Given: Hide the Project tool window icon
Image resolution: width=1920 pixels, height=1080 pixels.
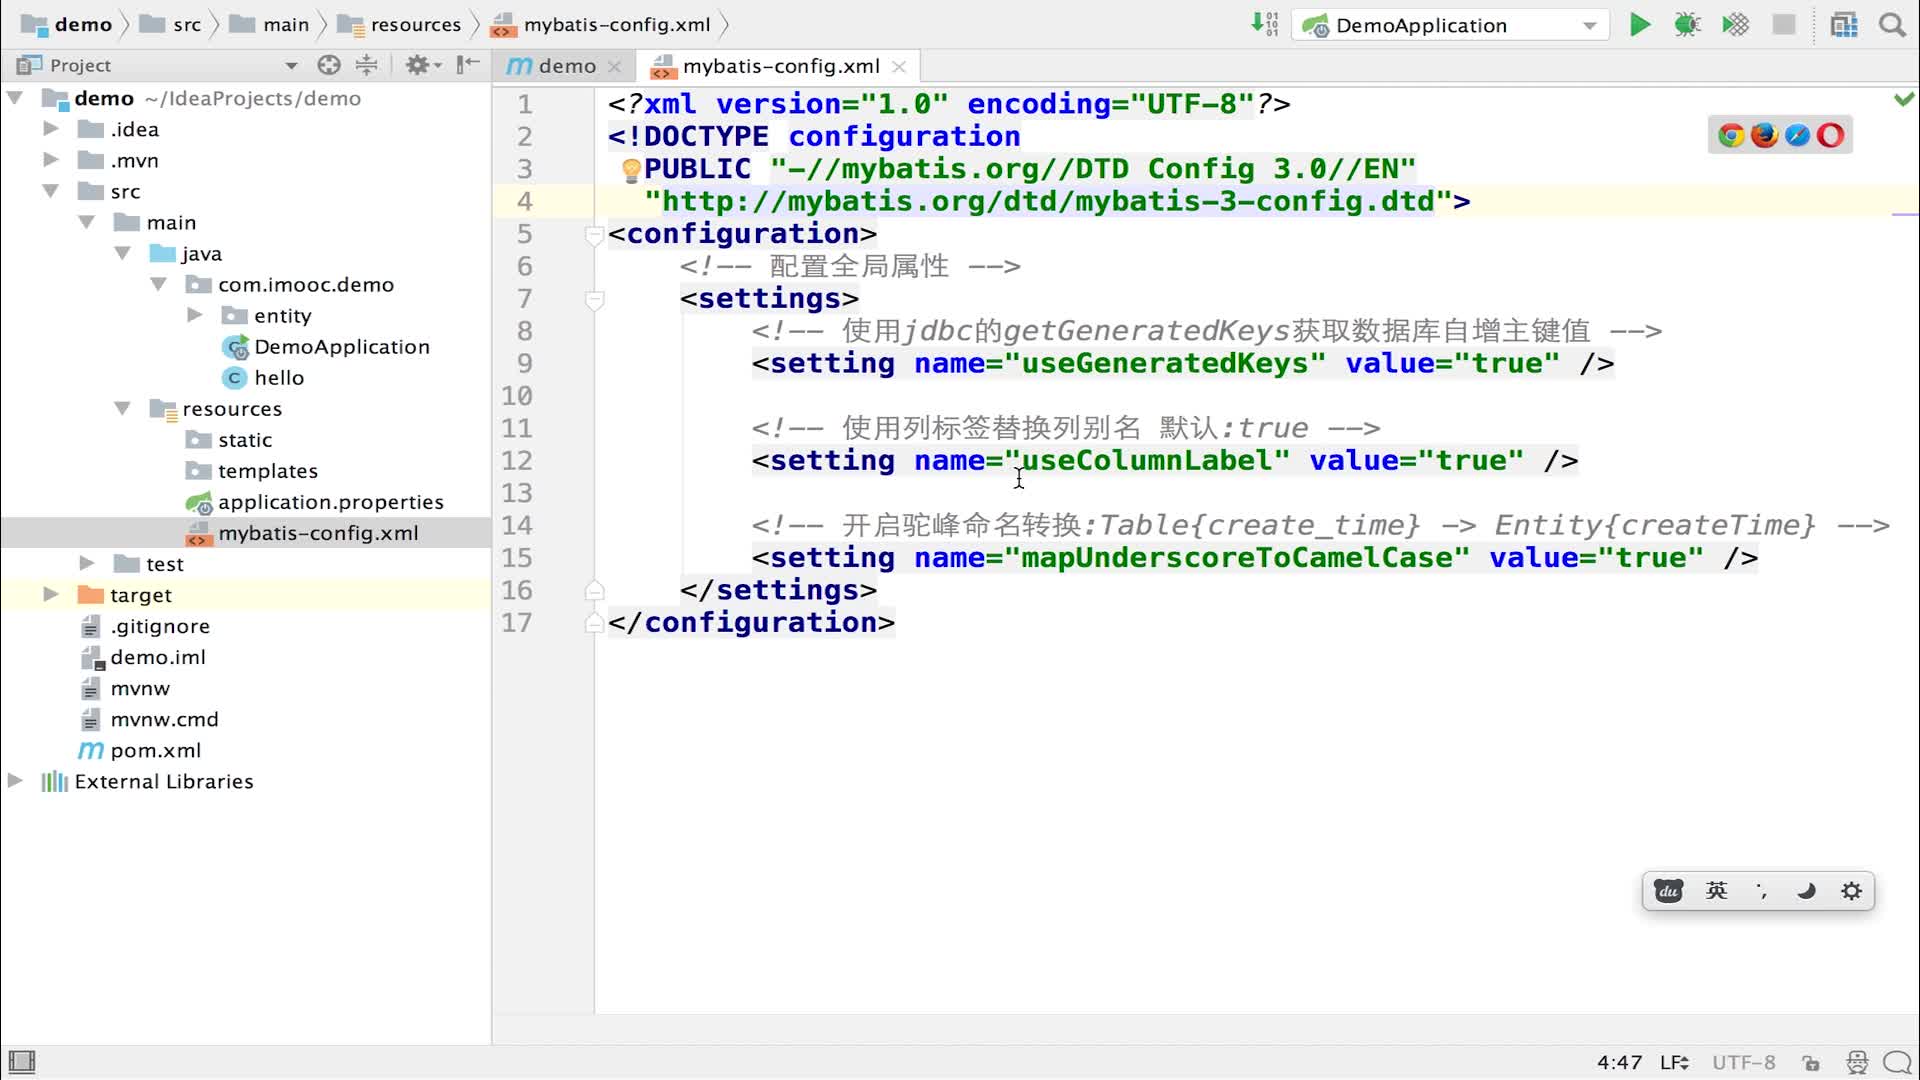Looking at the screenshot, I should click(x=468, y=65).
